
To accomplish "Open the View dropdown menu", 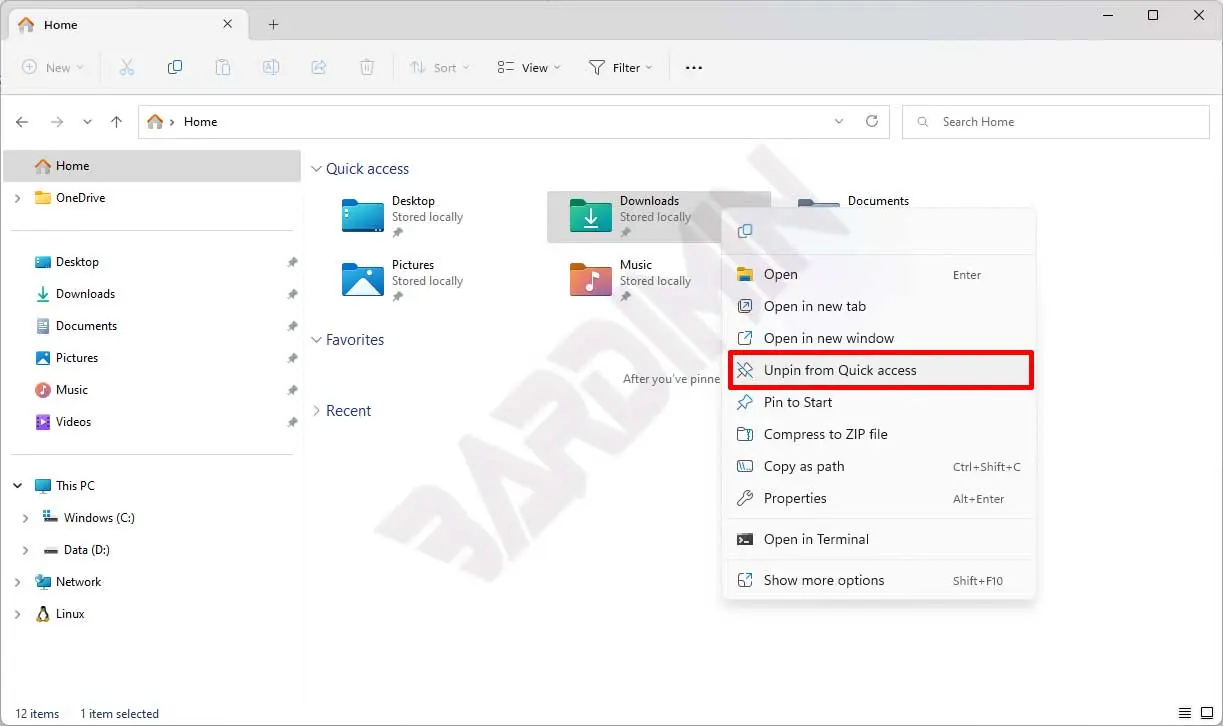I will tap(528, 68).
